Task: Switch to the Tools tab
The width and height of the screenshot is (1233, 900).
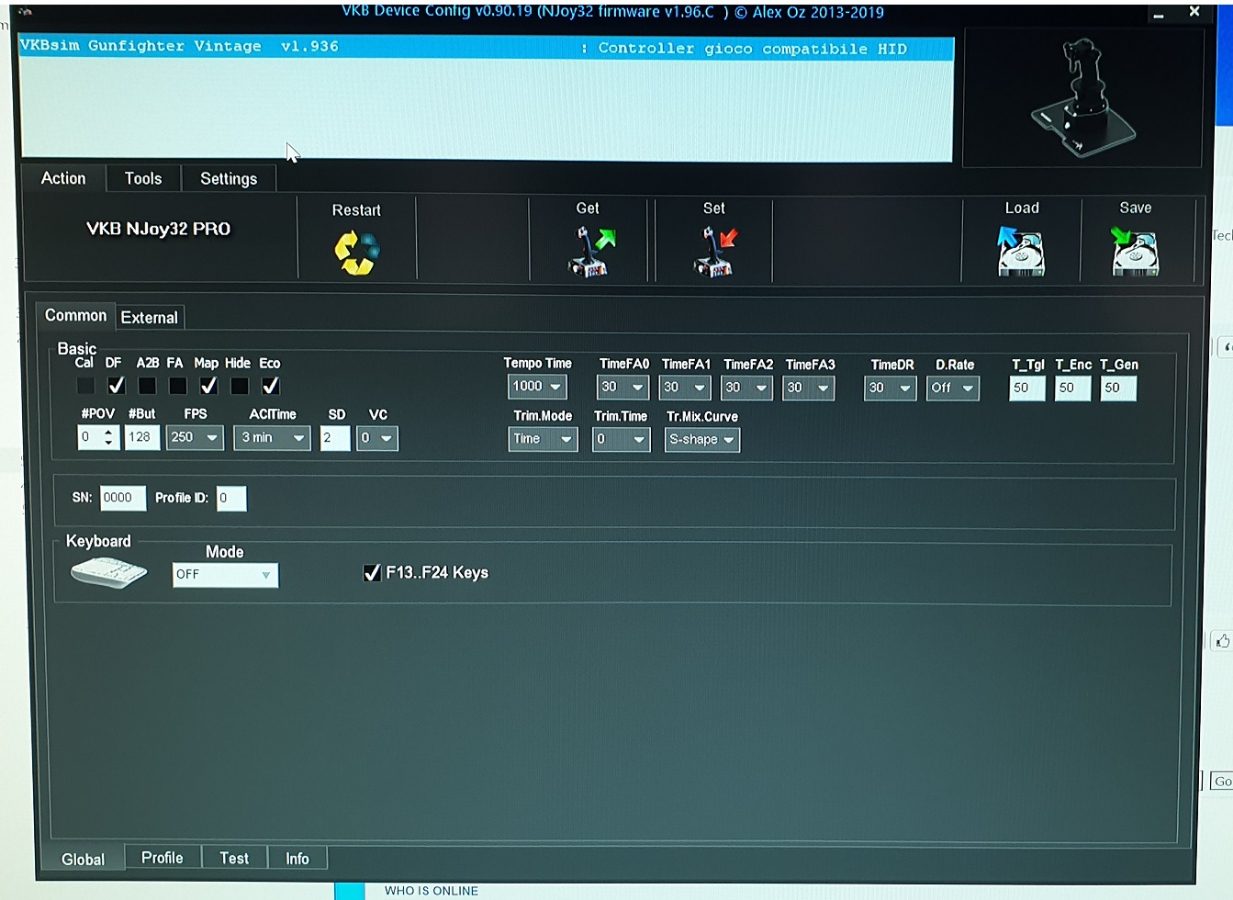Action: pyautogui.click(x=143, y=178)
